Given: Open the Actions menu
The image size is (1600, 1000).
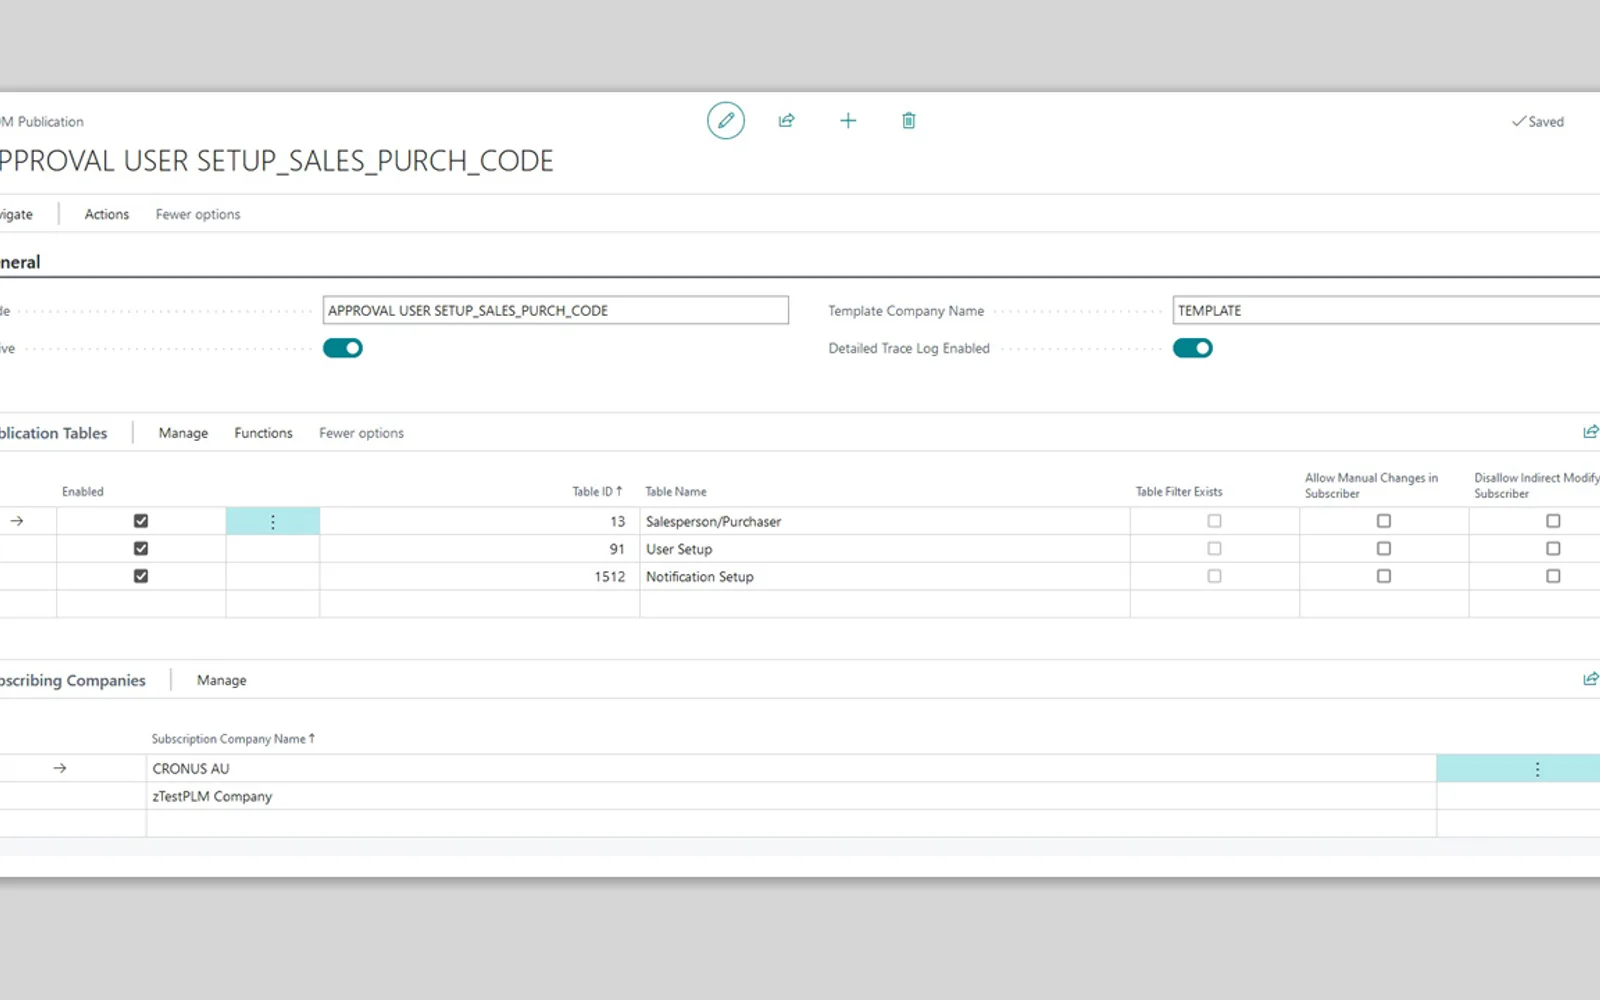Looking at the screenshot, I should [x=107, y=214].
